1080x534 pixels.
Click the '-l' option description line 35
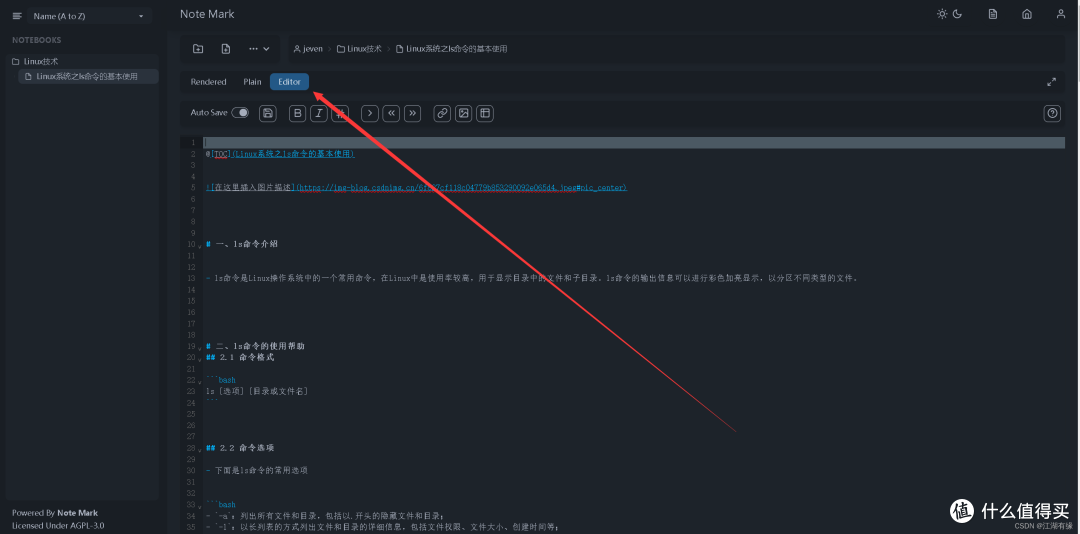coord(382,527)
